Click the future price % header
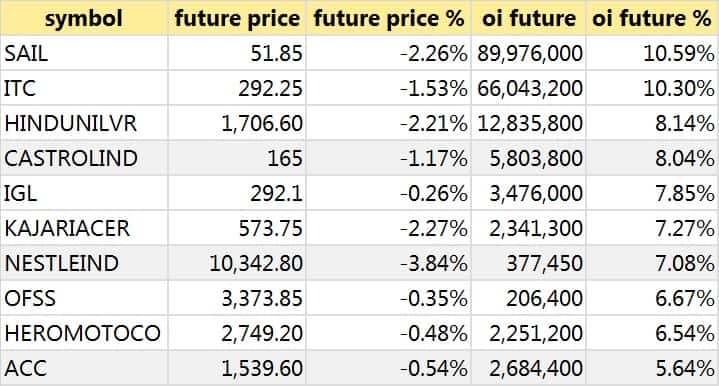The height and width of the screenshot is (386, 719). (388, 18)
